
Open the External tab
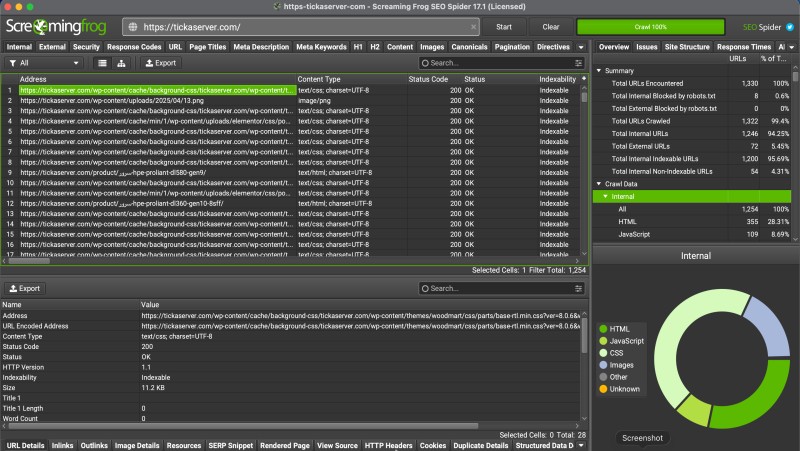point(52,47)
